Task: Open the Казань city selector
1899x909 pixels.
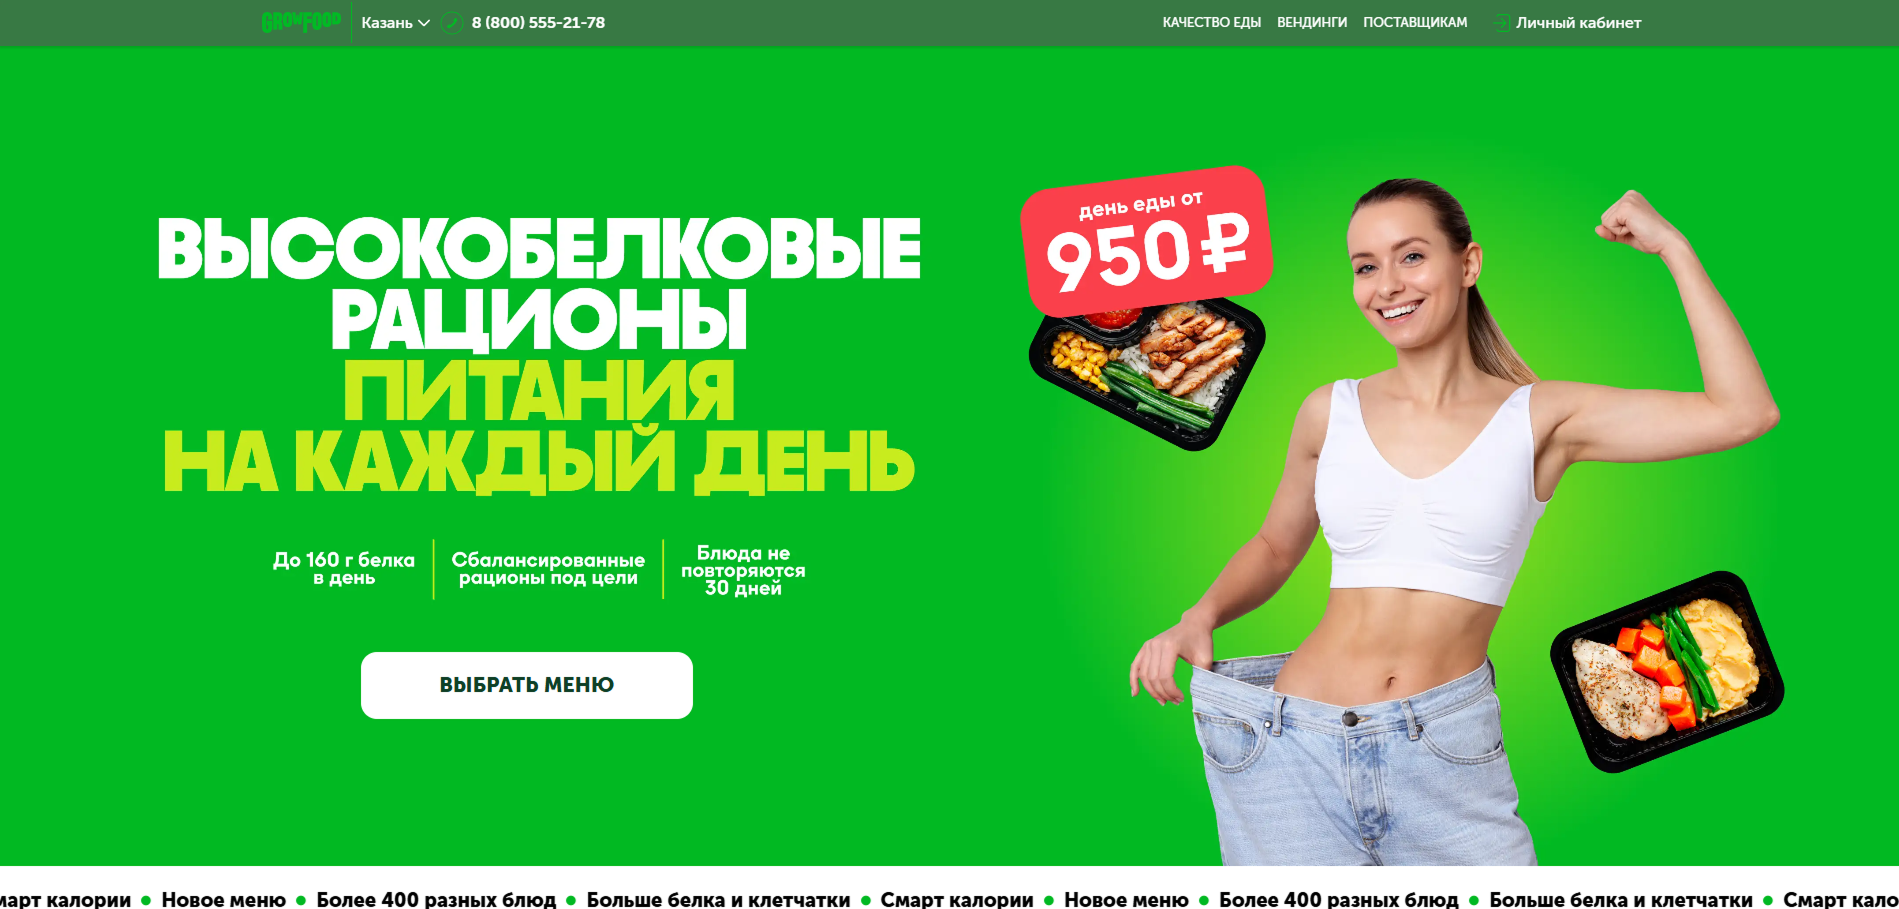Action: [395, 22]
